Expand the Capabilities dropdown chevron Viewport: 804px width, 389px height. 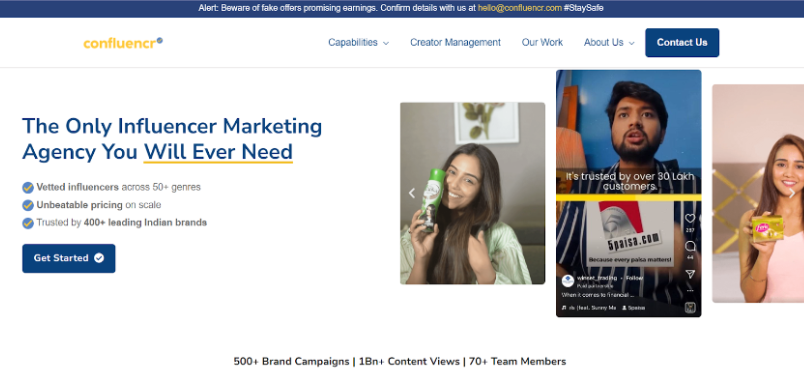[x=386, y=43]
